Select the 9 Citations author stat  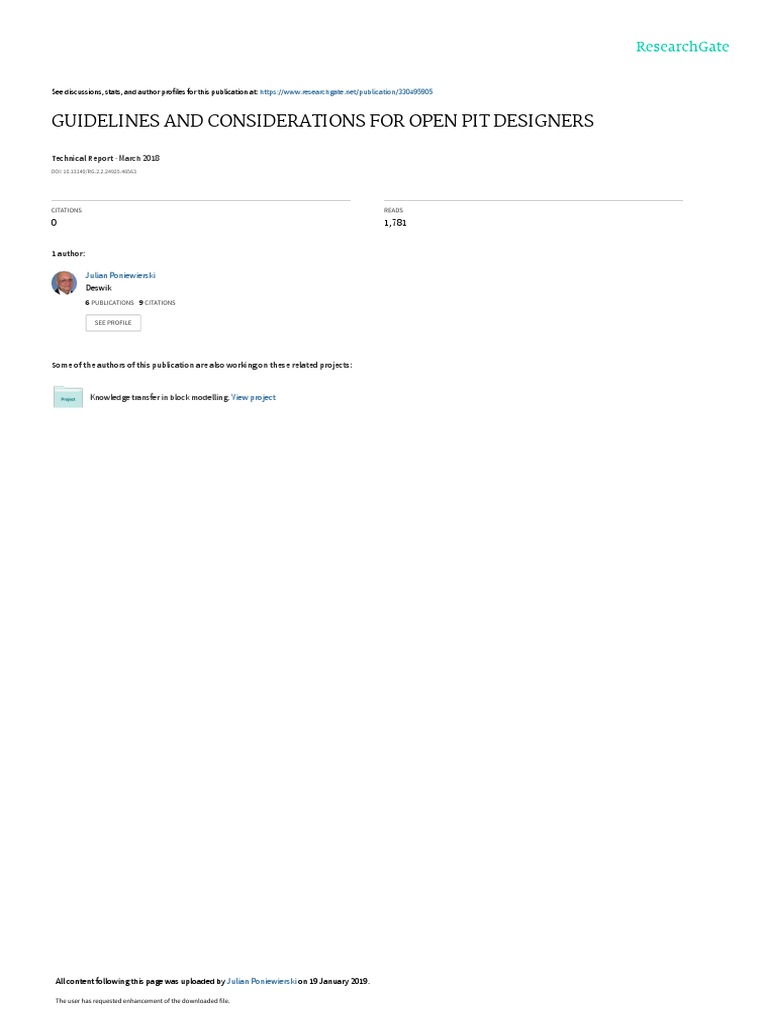click(x=157, y=303)
